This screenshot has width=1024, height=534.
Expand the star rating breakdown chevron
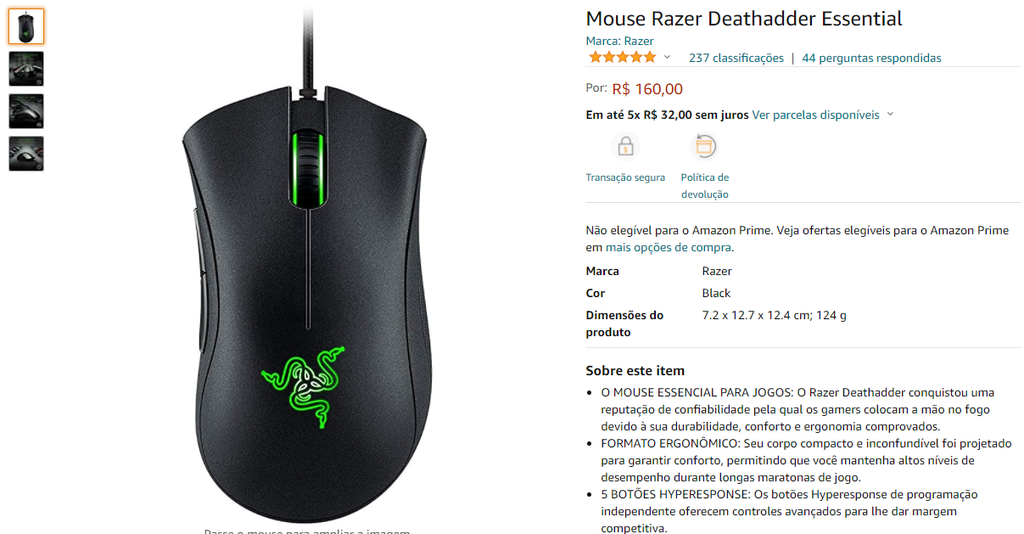tap(667, 57)
